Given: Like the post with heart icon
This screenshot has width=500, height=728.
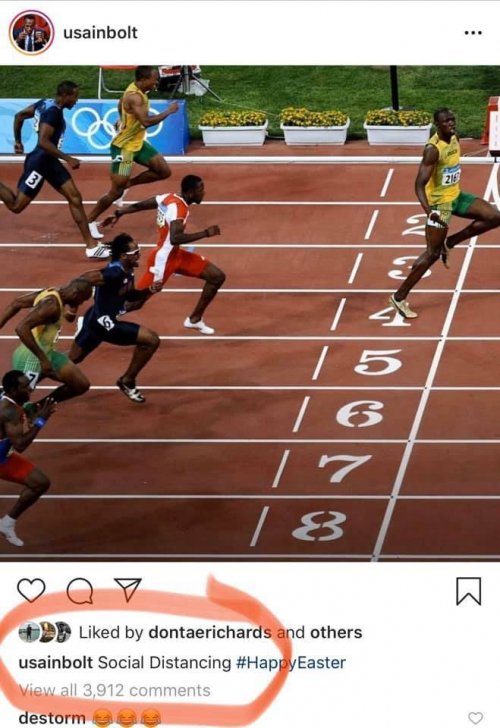Looking at the screenshot, I should [x=31, y=590].
